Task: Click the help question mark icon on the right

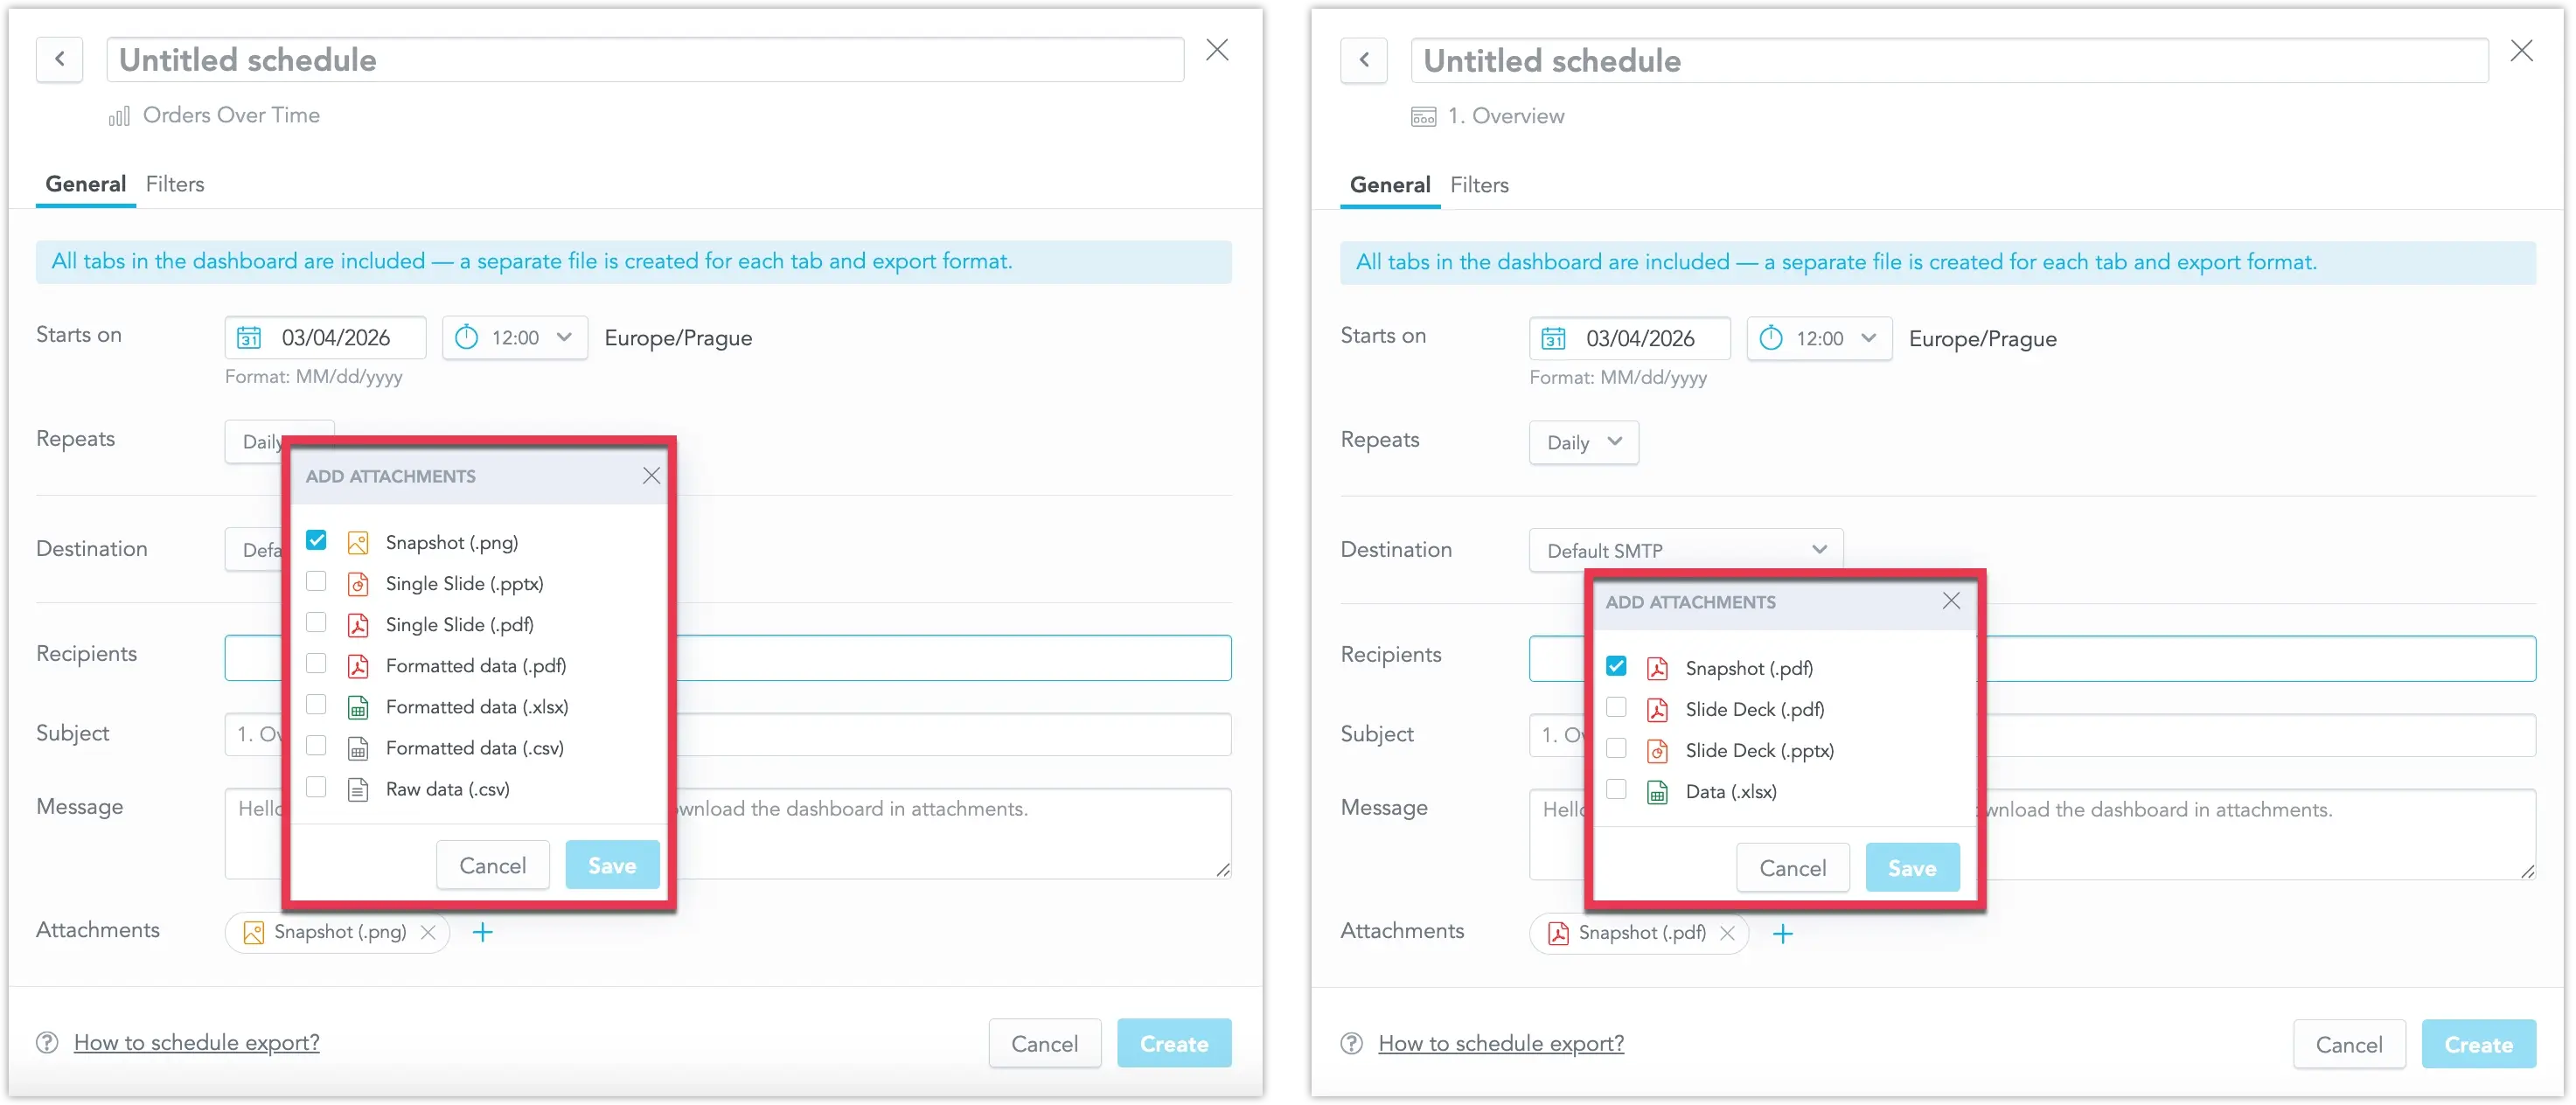Action: coord(1351,1043)
